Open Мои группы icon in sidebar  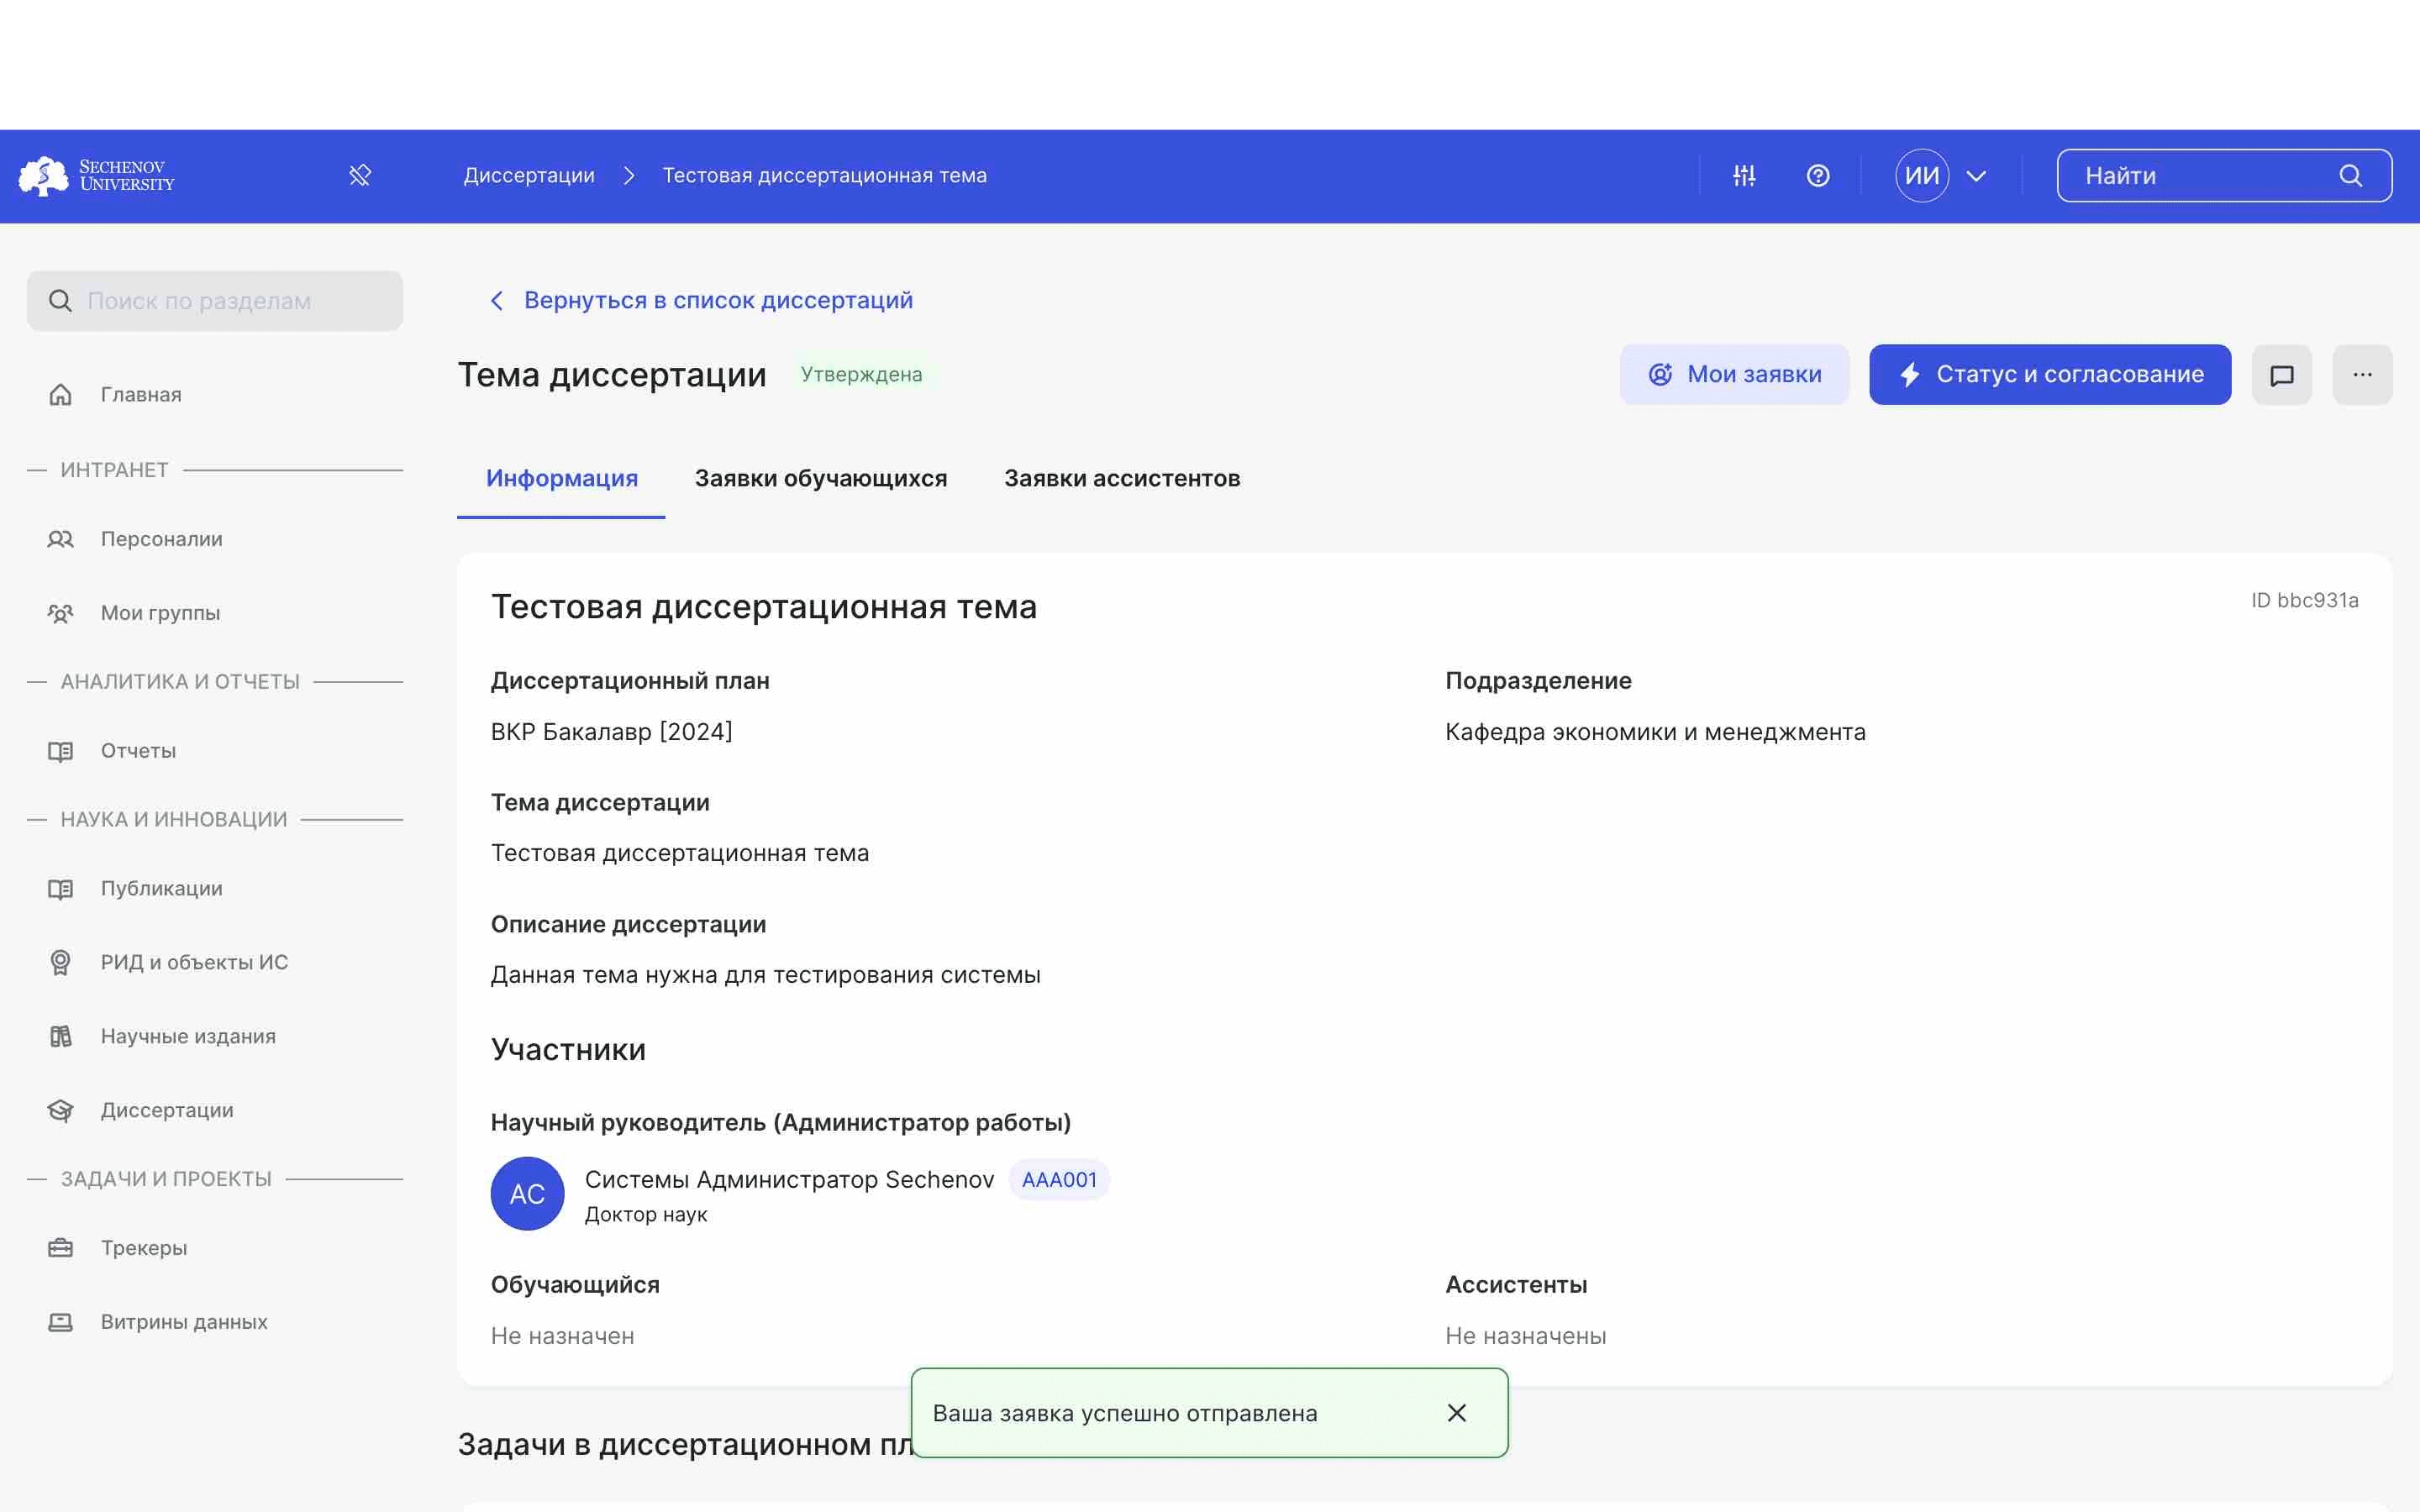(x=60, y=613)
